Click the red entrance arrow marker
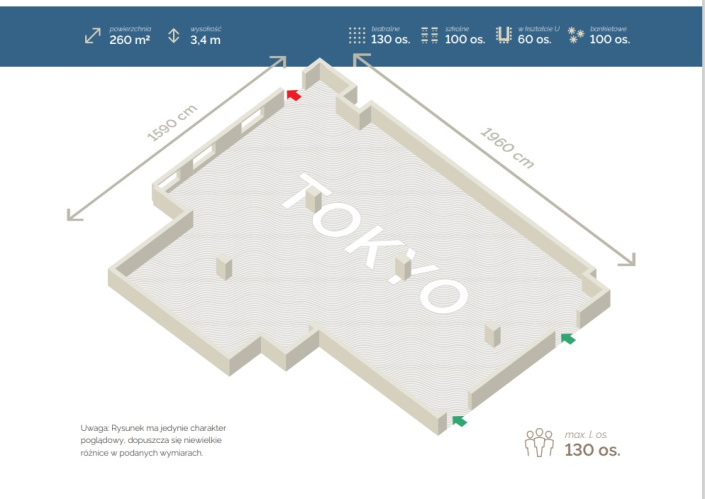Screen dimensions: 705x499 (293, 95)
